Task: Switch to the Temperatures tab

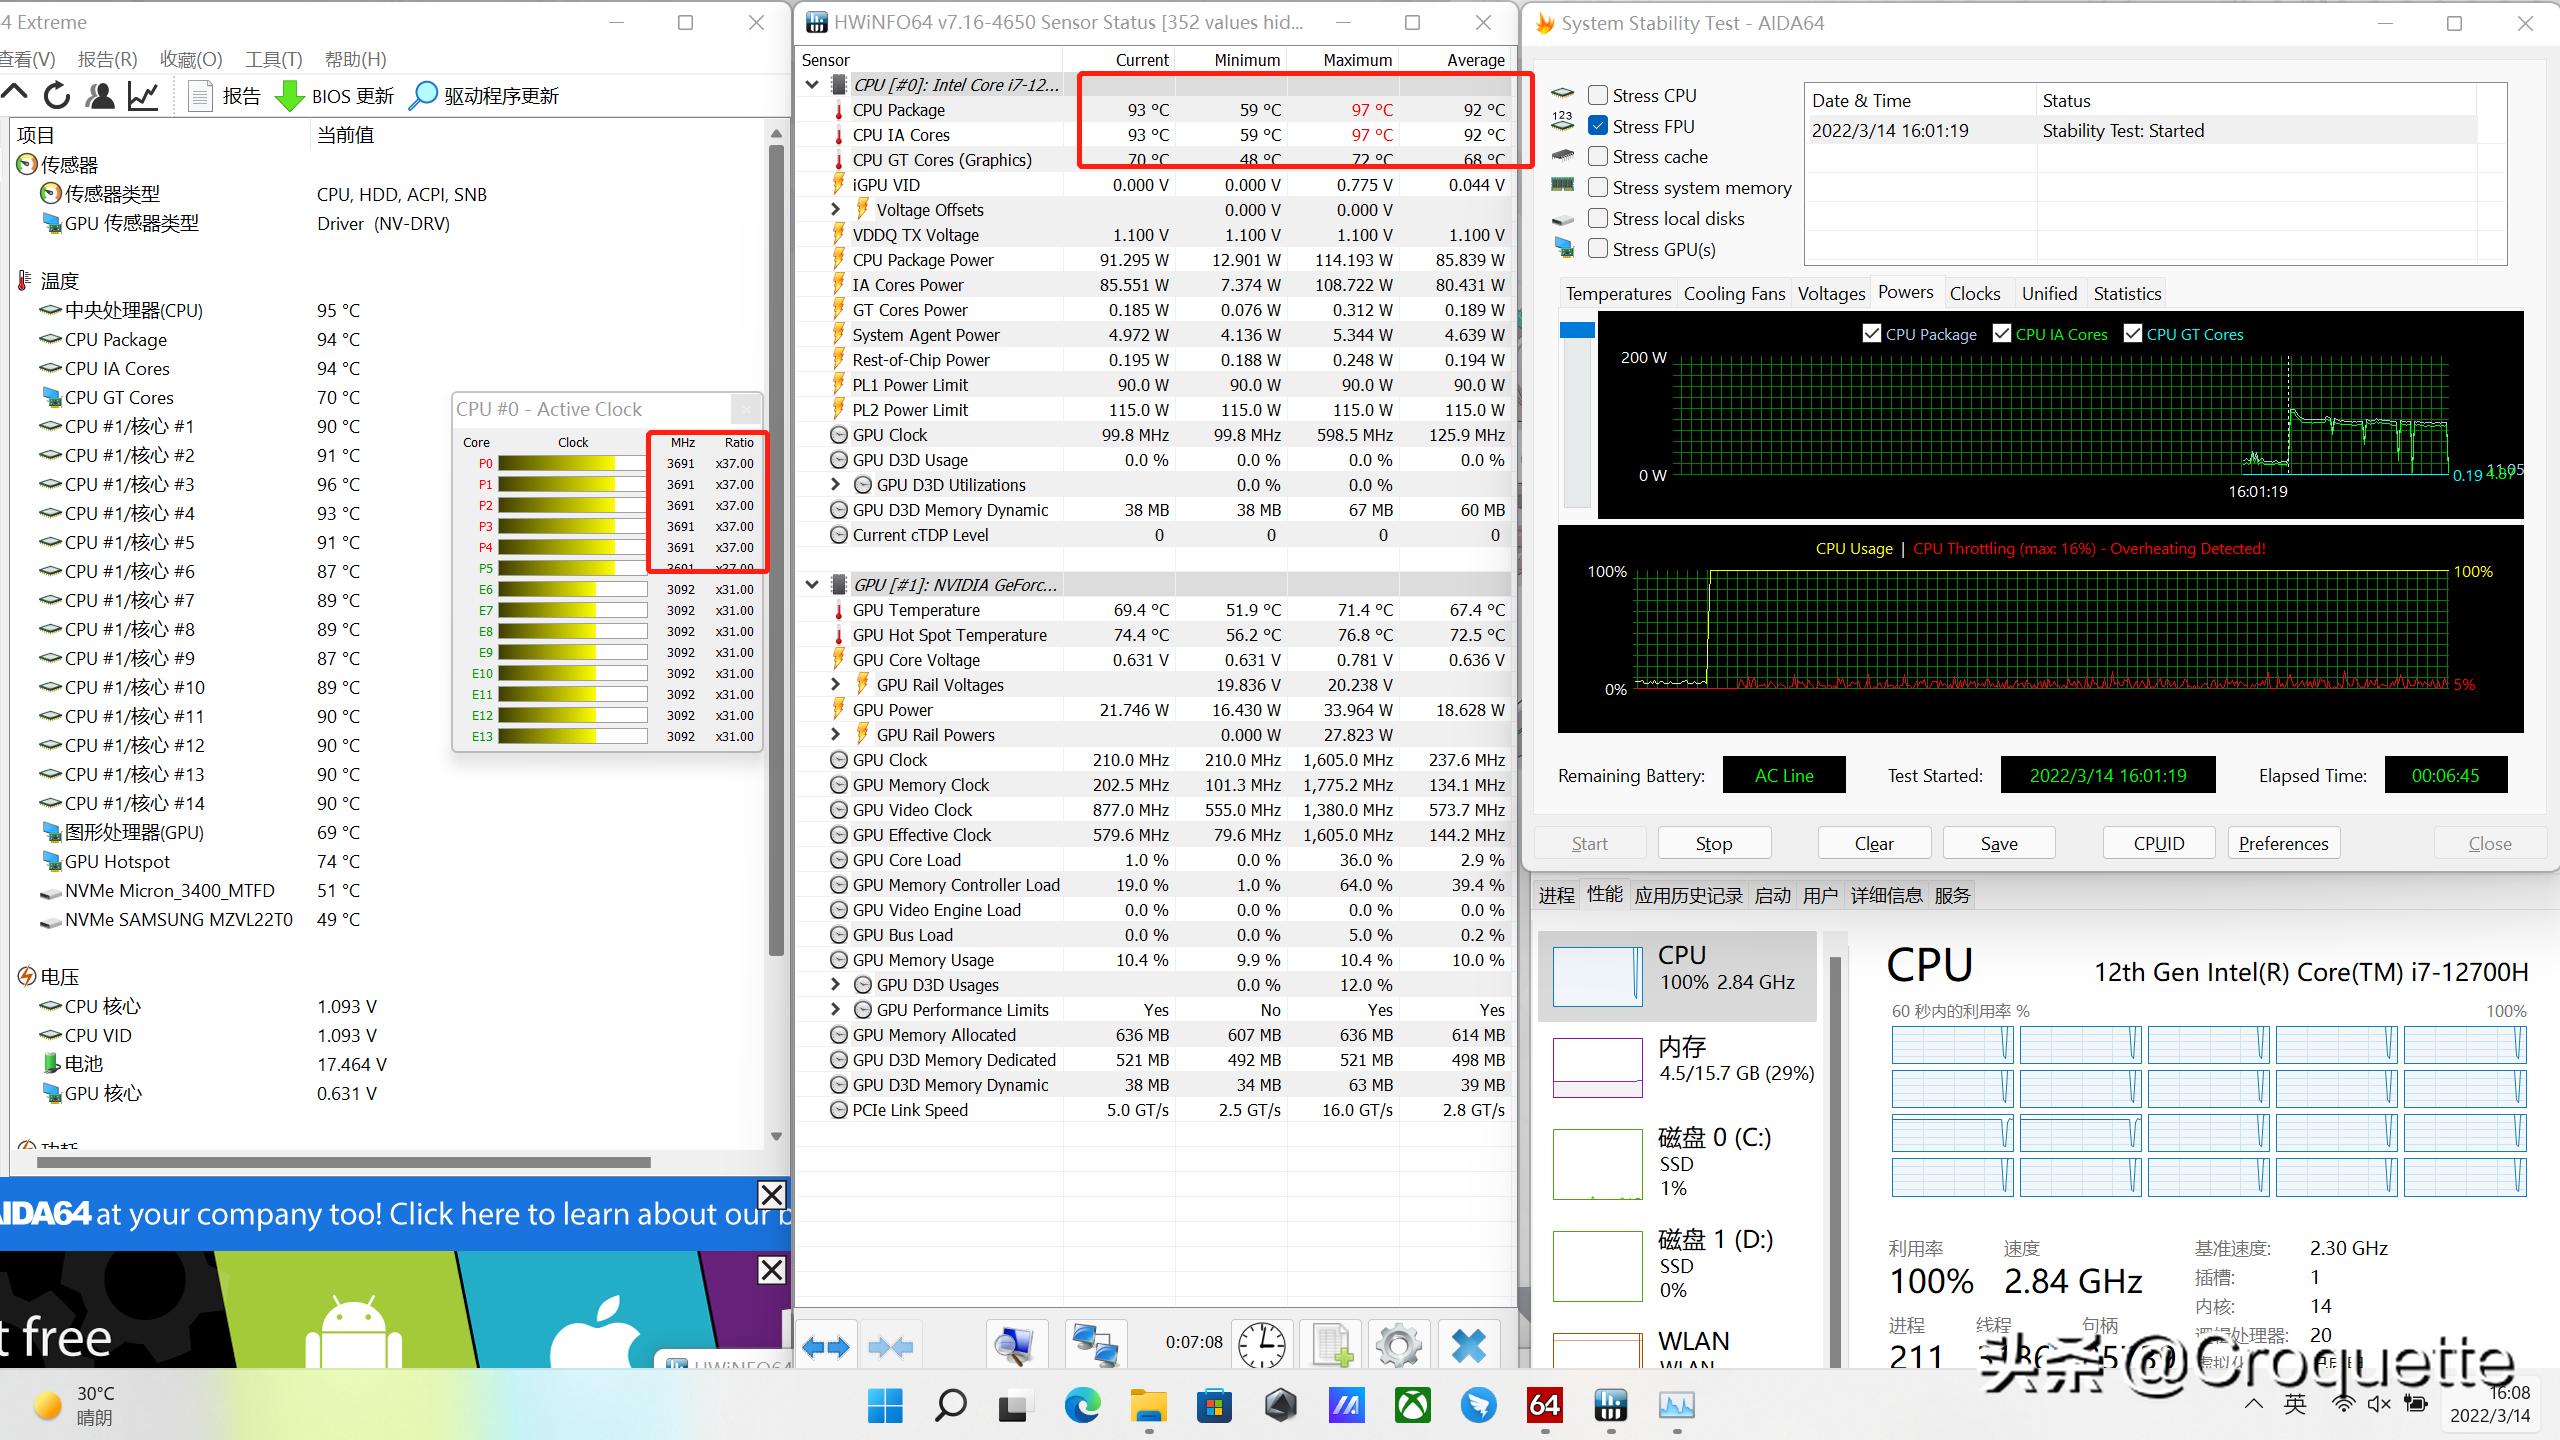Action: pos(1617,293)
